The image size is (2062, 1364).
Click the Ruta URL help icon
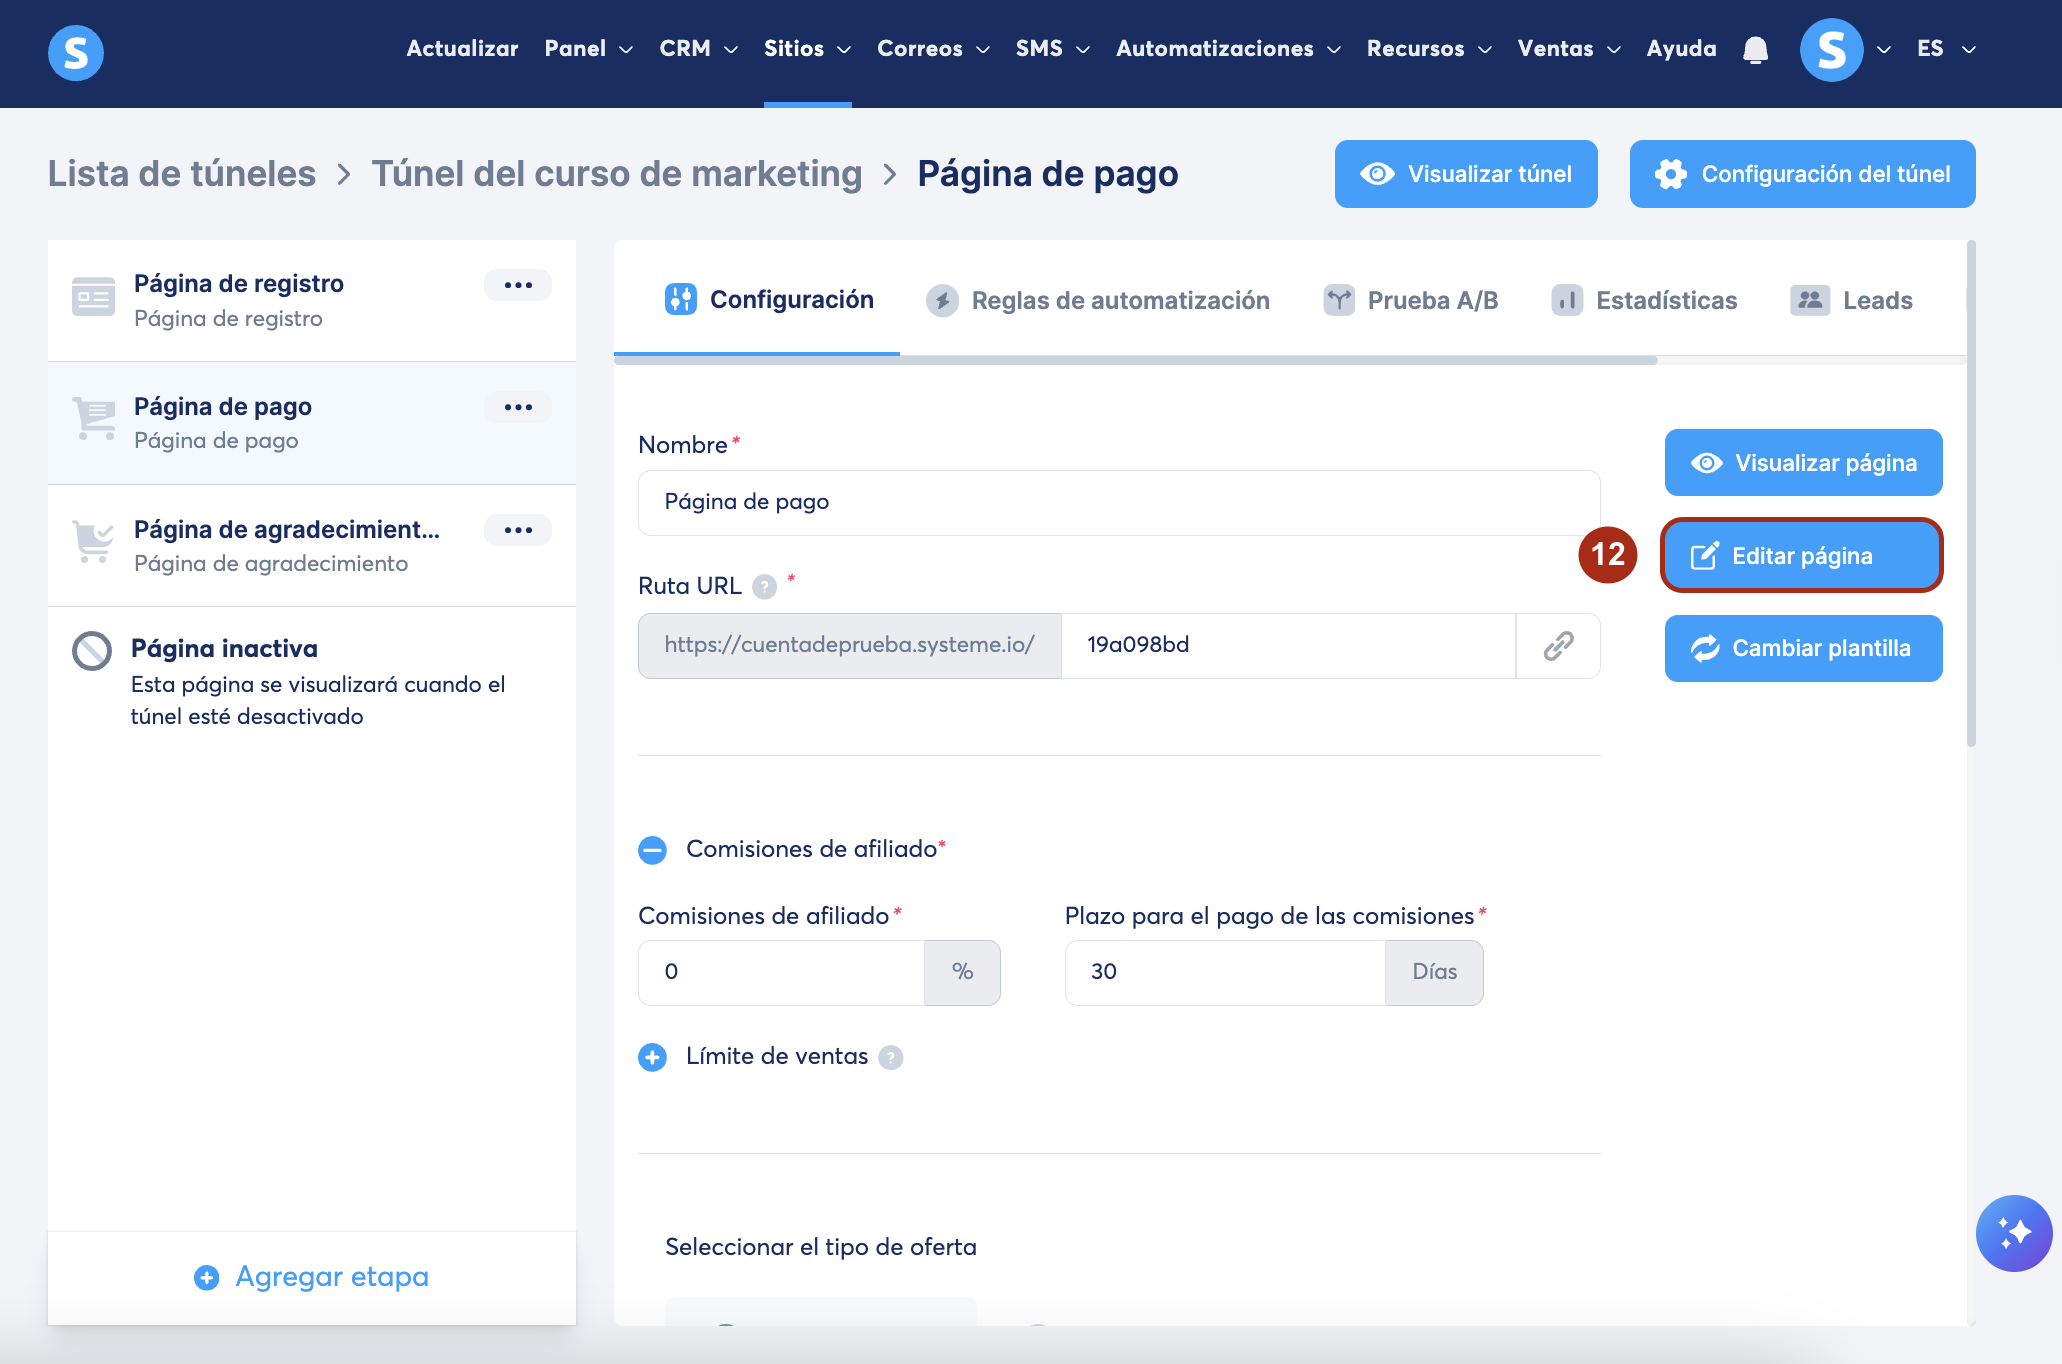tap(764, 587)
